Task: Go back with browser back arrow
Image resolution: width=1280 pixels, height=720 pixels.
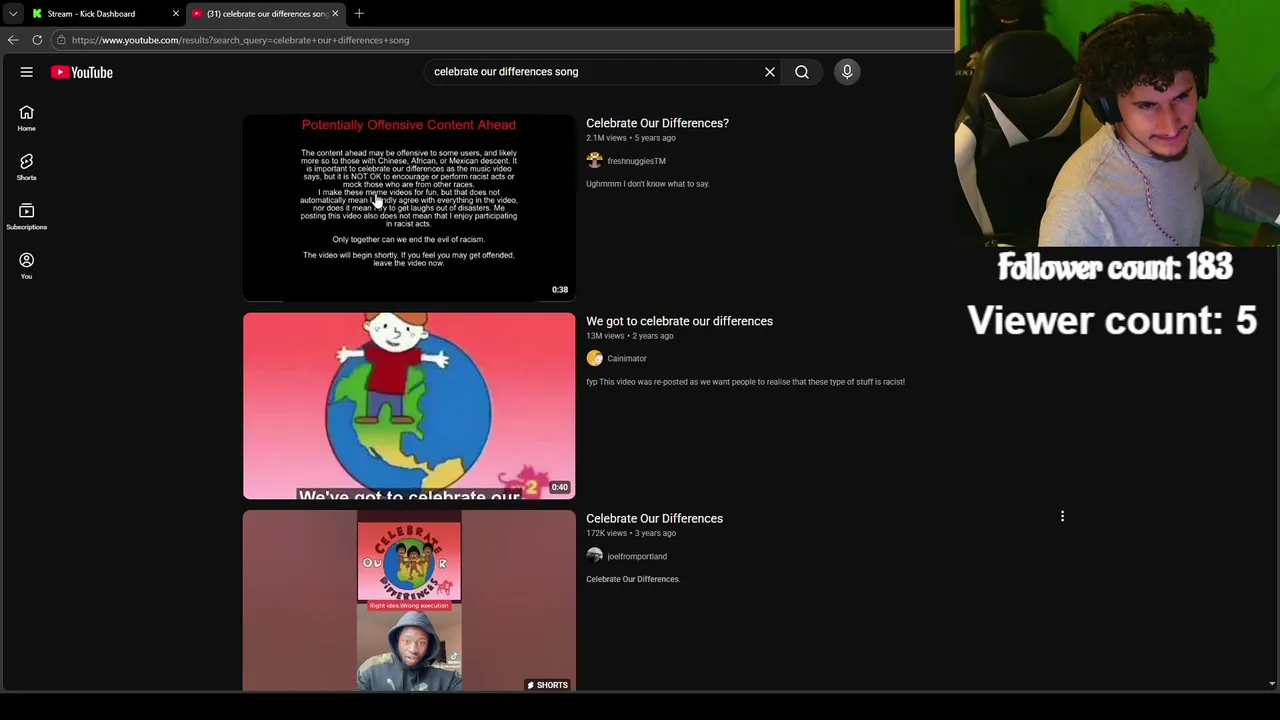Action: pos(13,40)
